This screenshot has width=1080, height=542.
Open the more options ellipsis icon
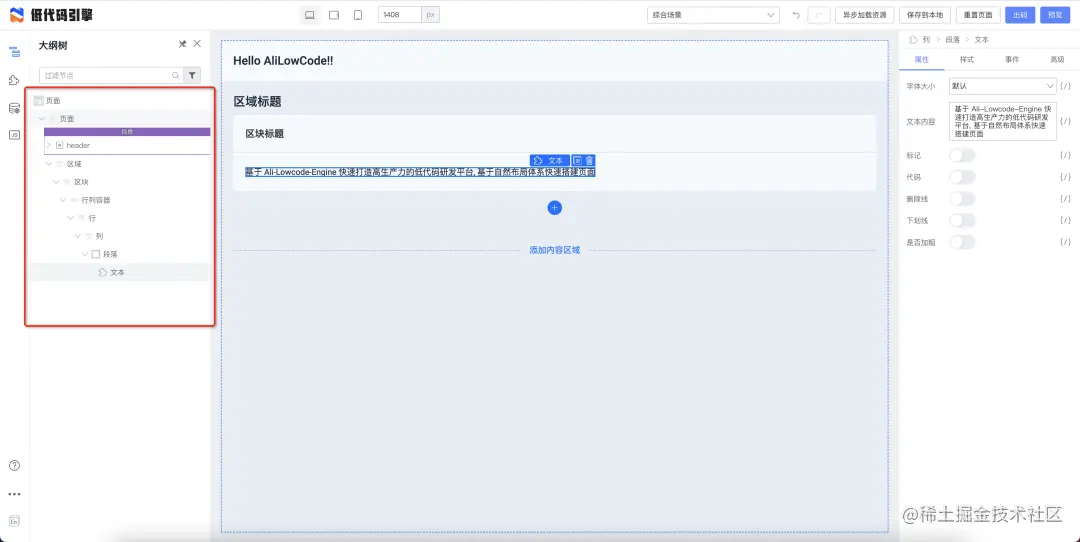pos(14,494)
